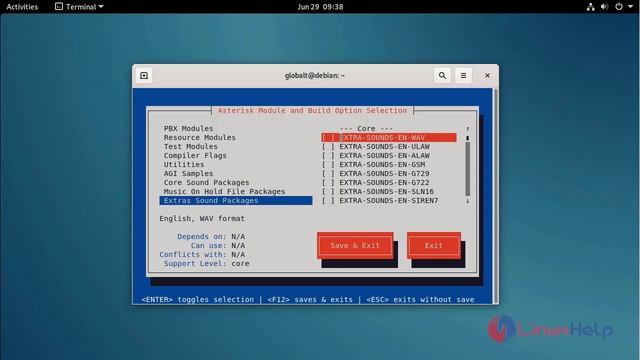Select Compiler Flags category
This screenshot has width=640, height=360.
click(195, 156)
